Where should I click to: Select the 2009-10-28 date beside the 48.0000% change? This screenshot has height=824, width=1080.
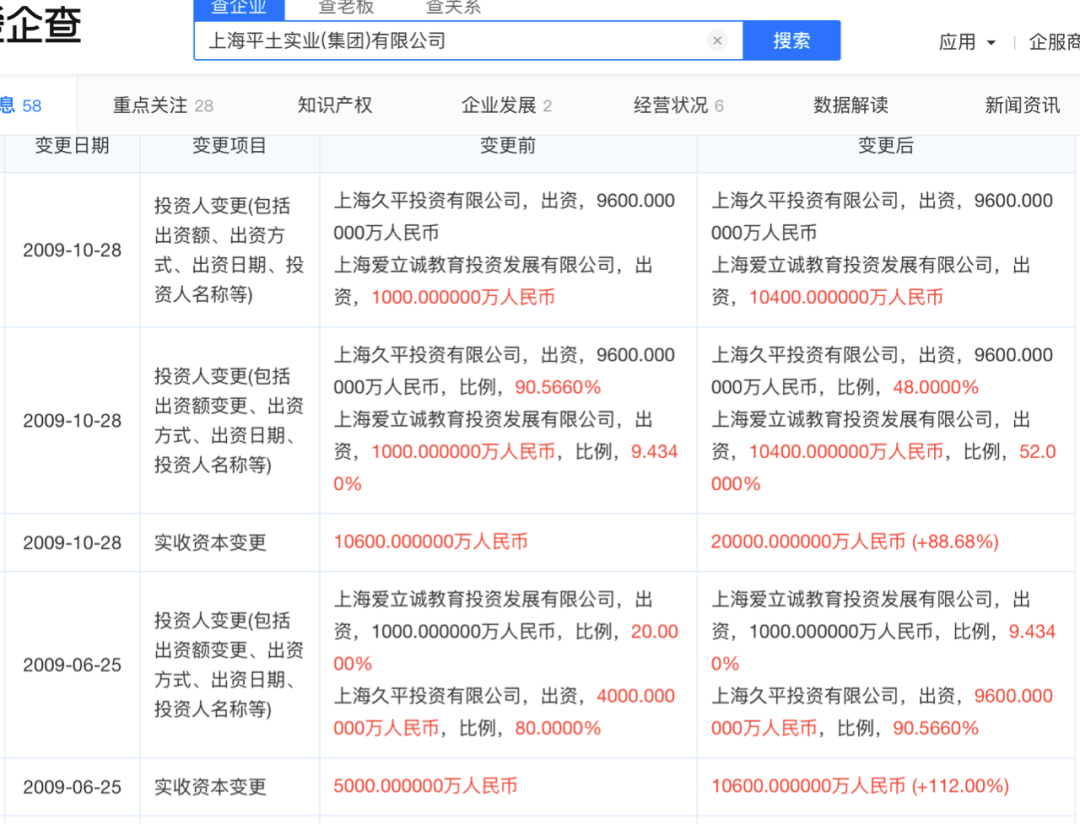[72, 421]
